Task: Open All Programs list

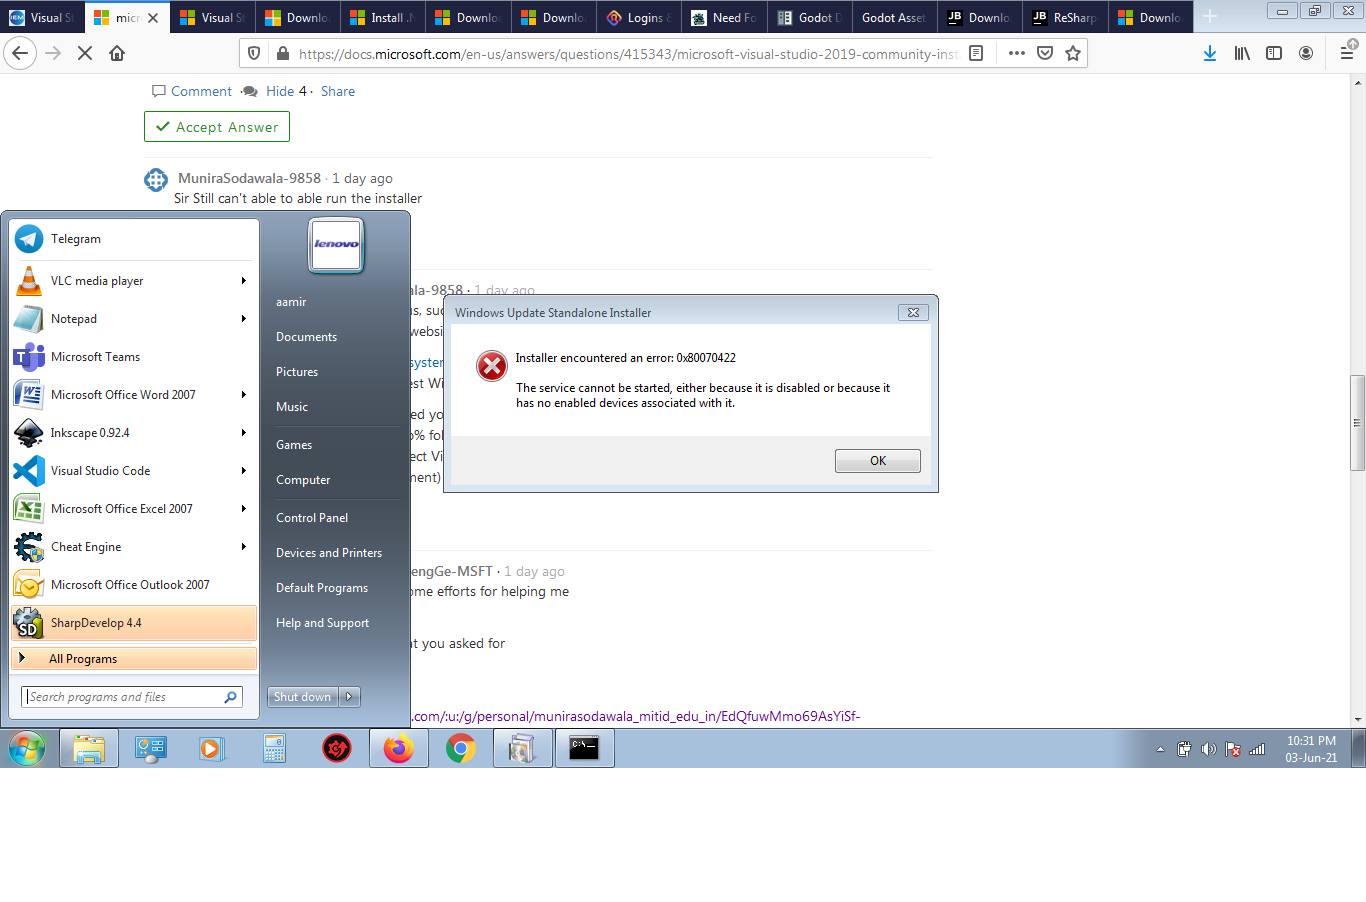Action: [134, 659]
